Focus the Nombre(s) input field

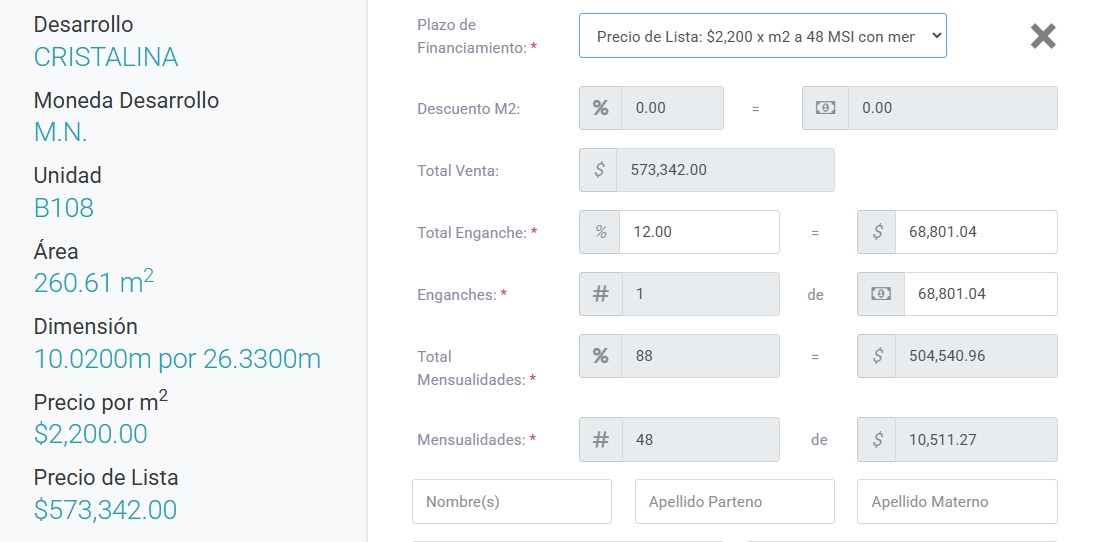tap(512, 501)
